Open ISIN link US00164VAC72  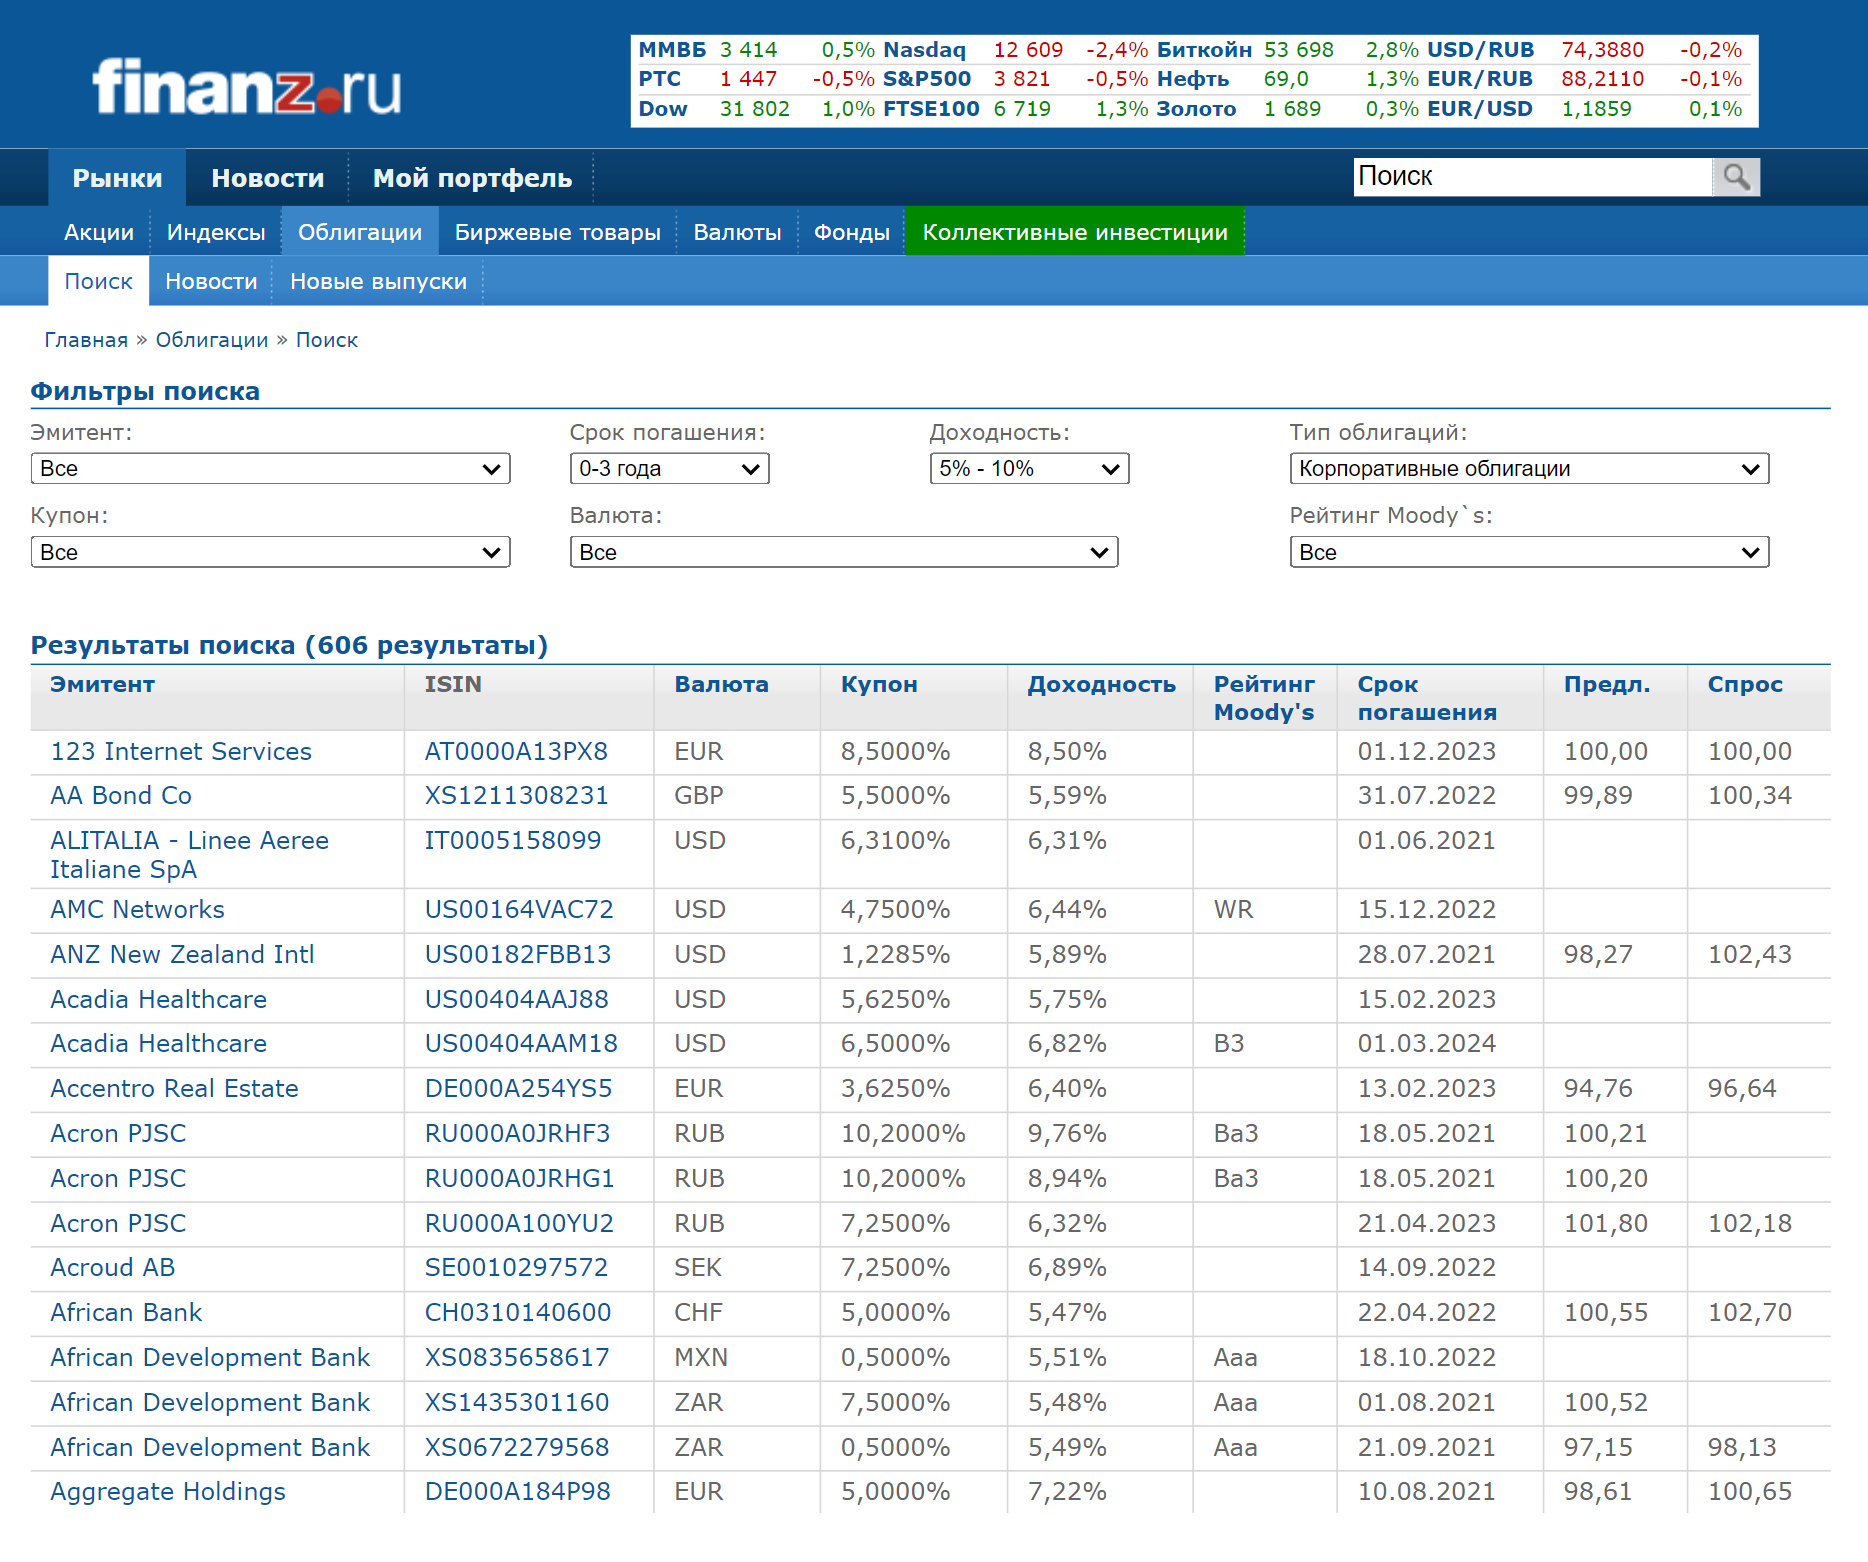pyautogui.click(x=519, y=909)
